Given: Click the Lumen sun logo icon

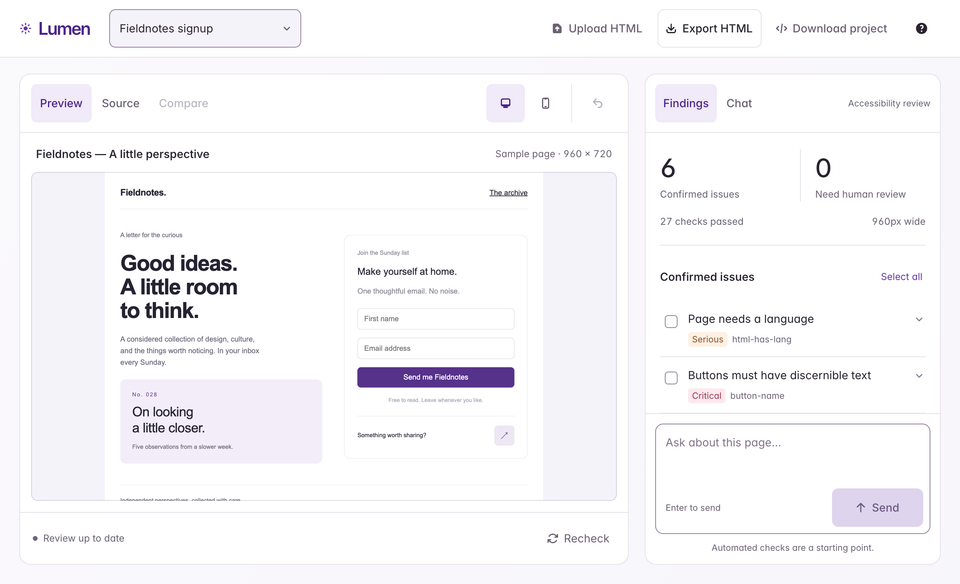Looking at the screenshot, I should 25,28.
